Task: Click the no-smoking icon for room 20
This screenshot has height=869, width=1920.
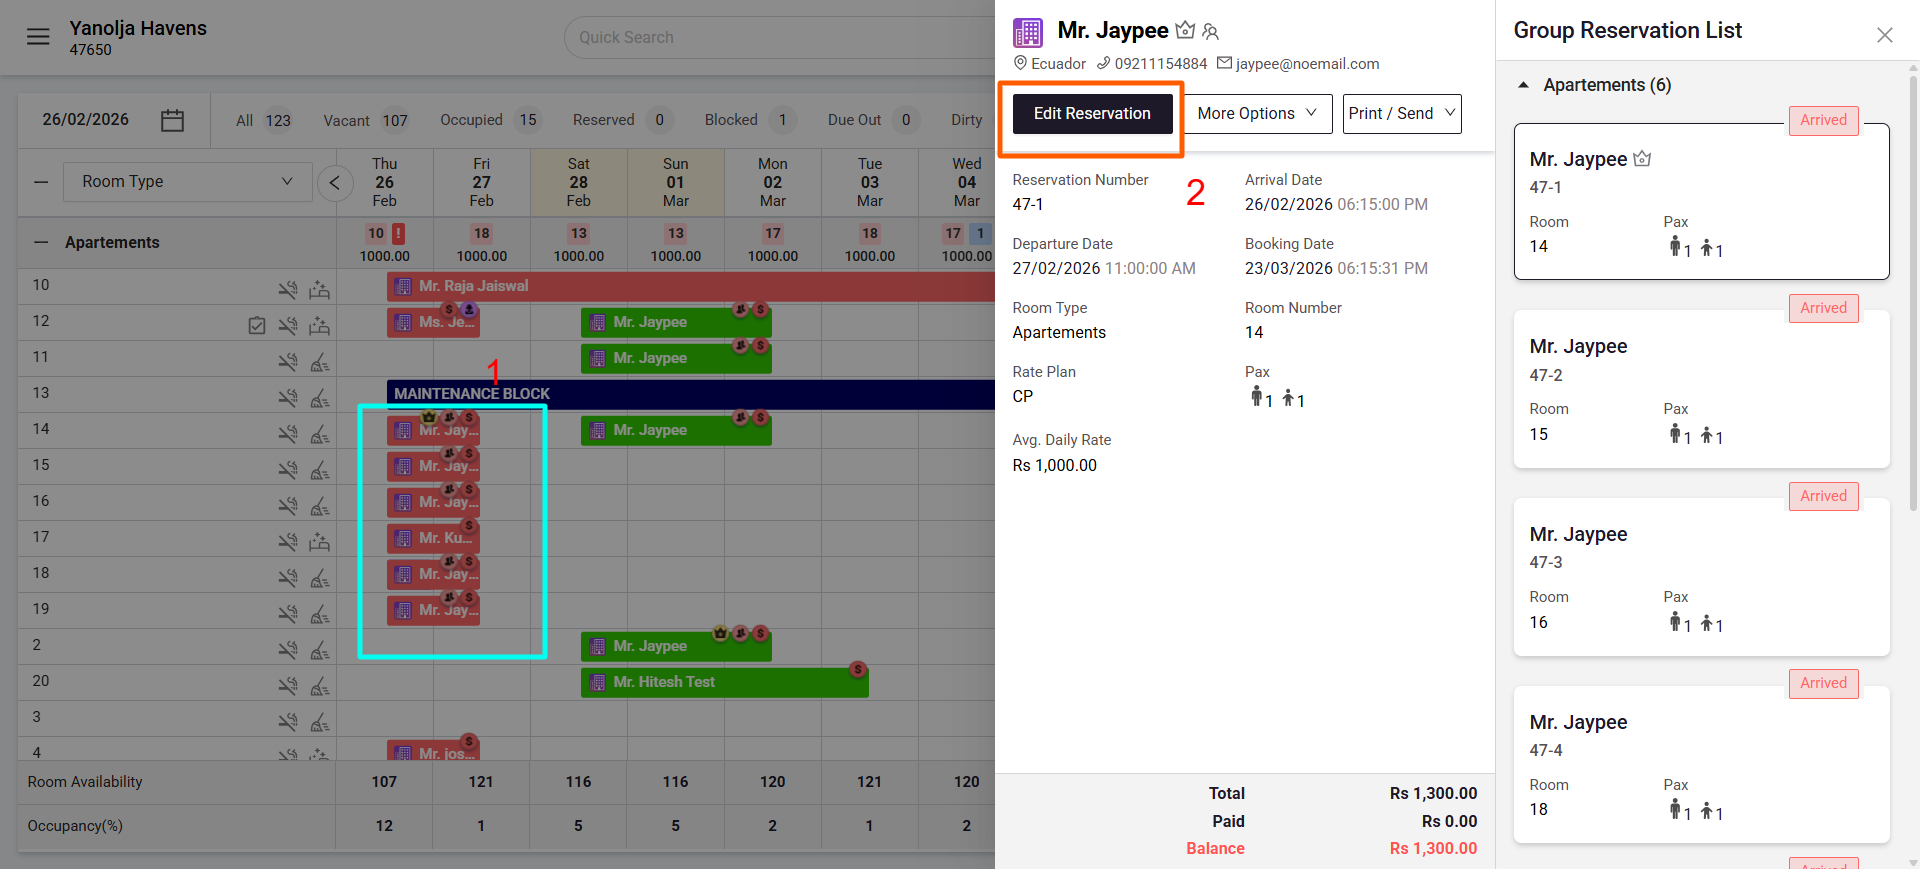Action: (288, 686)
